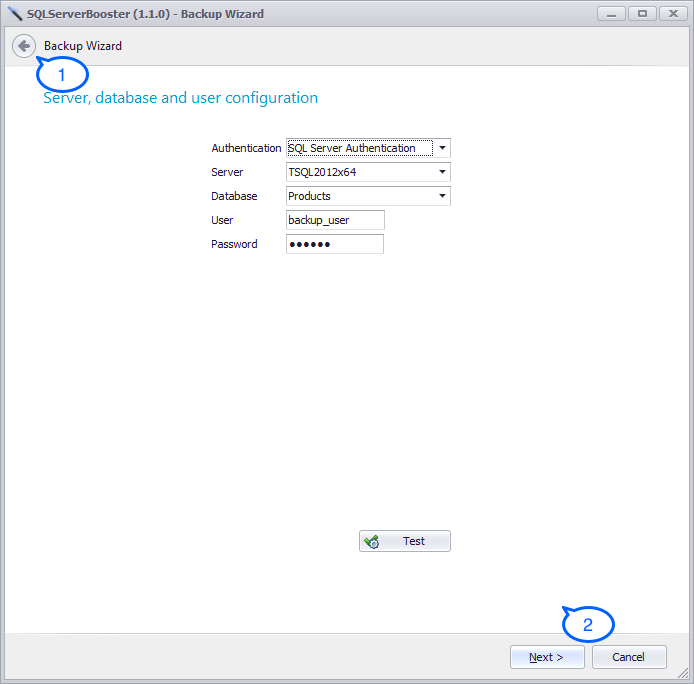Click the window title bar text

coord(149,13)
